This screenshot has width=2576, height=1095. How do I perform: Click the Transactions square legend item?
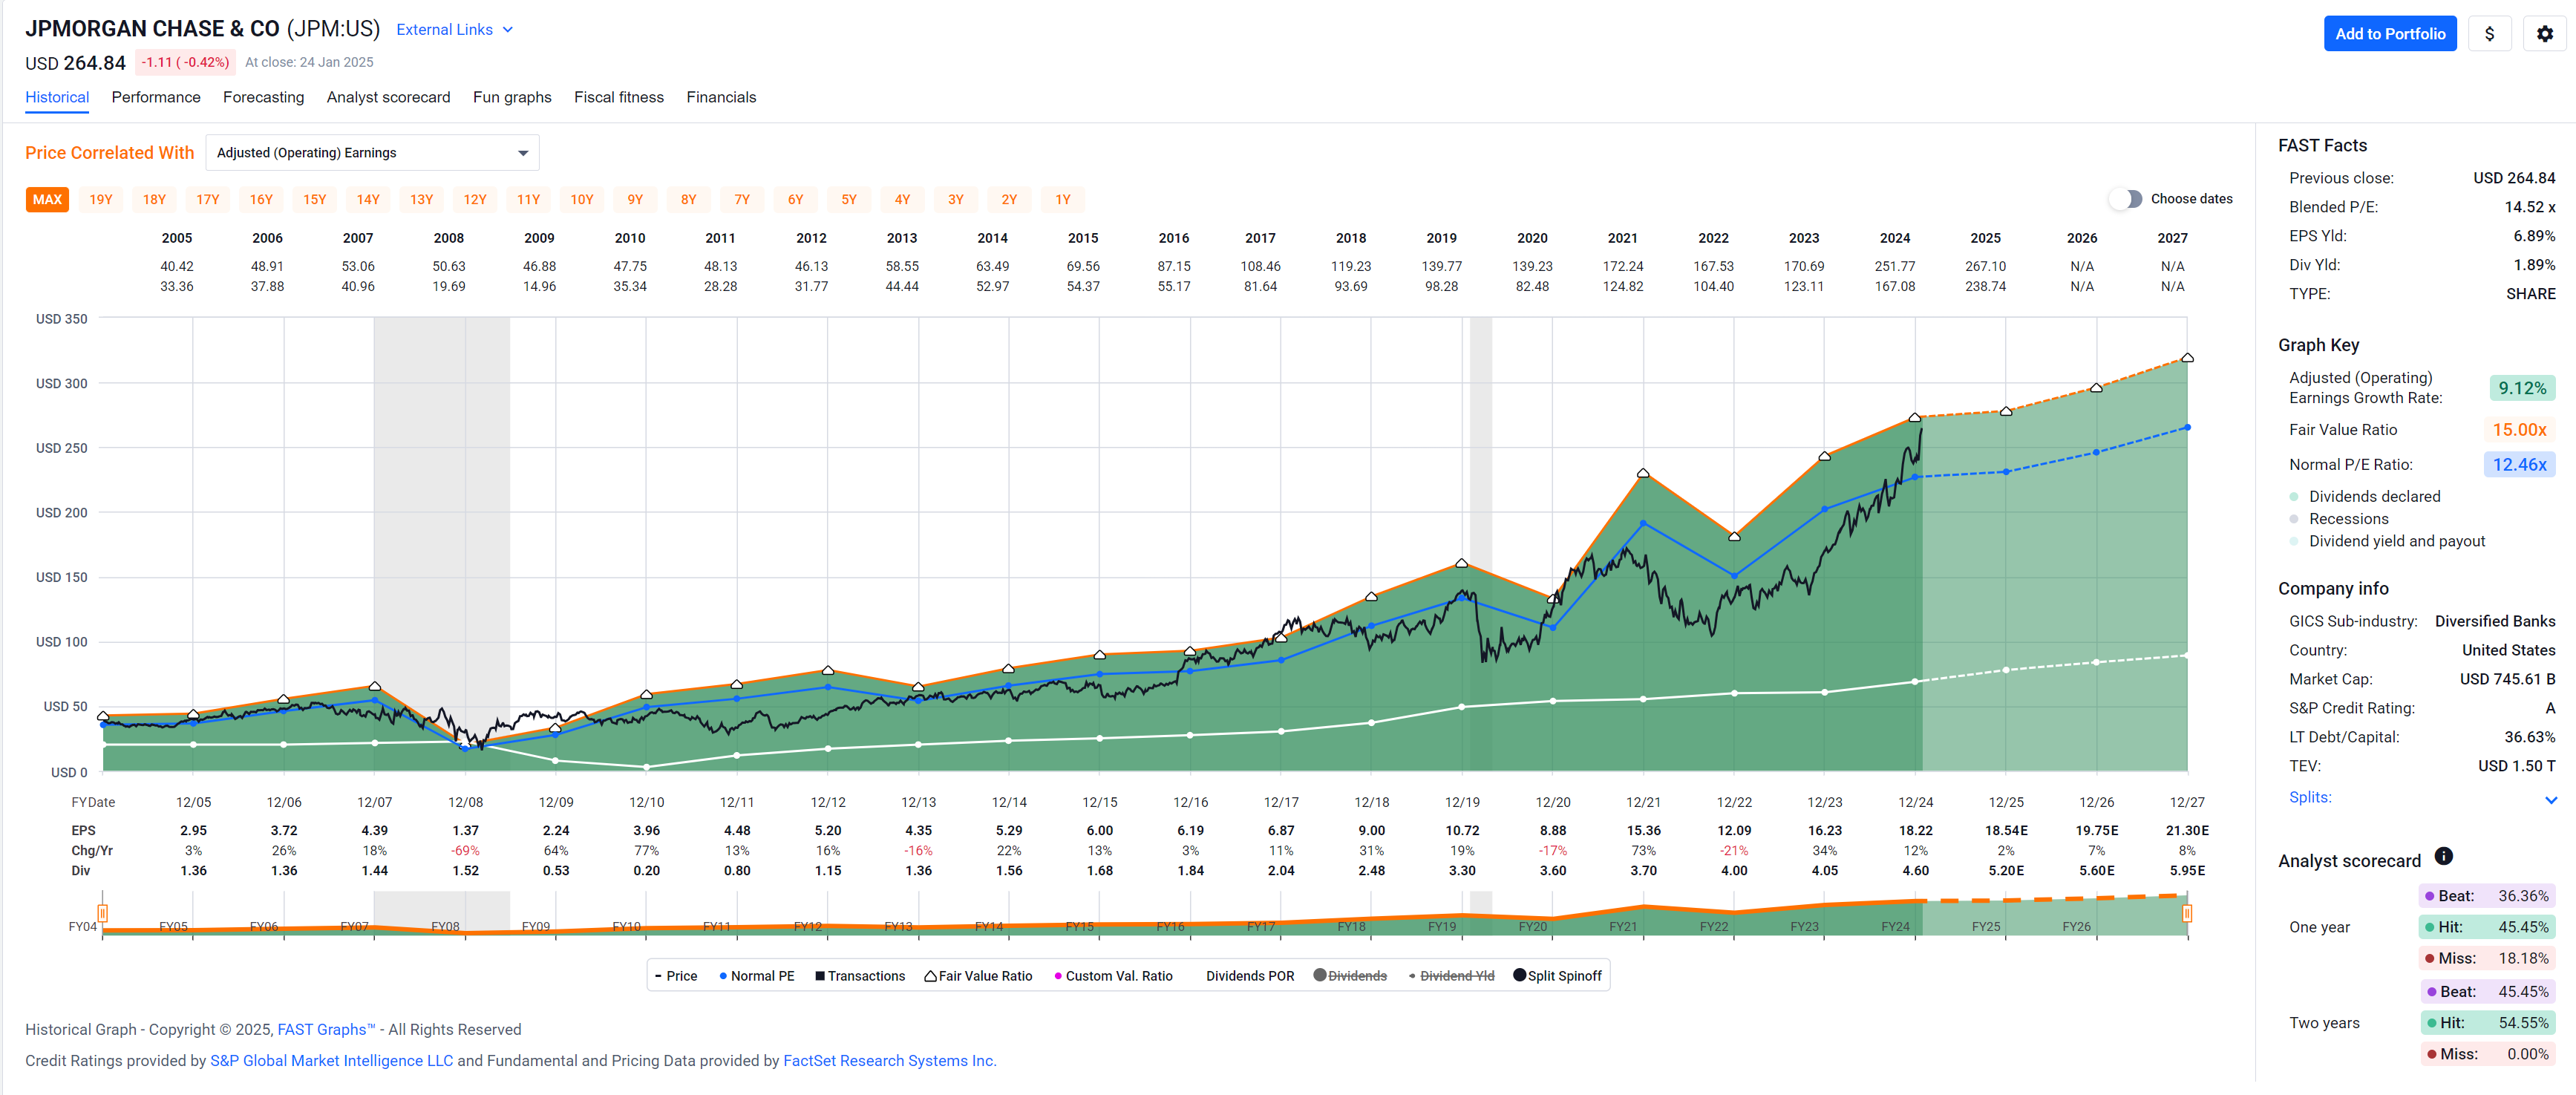point(859,976)
